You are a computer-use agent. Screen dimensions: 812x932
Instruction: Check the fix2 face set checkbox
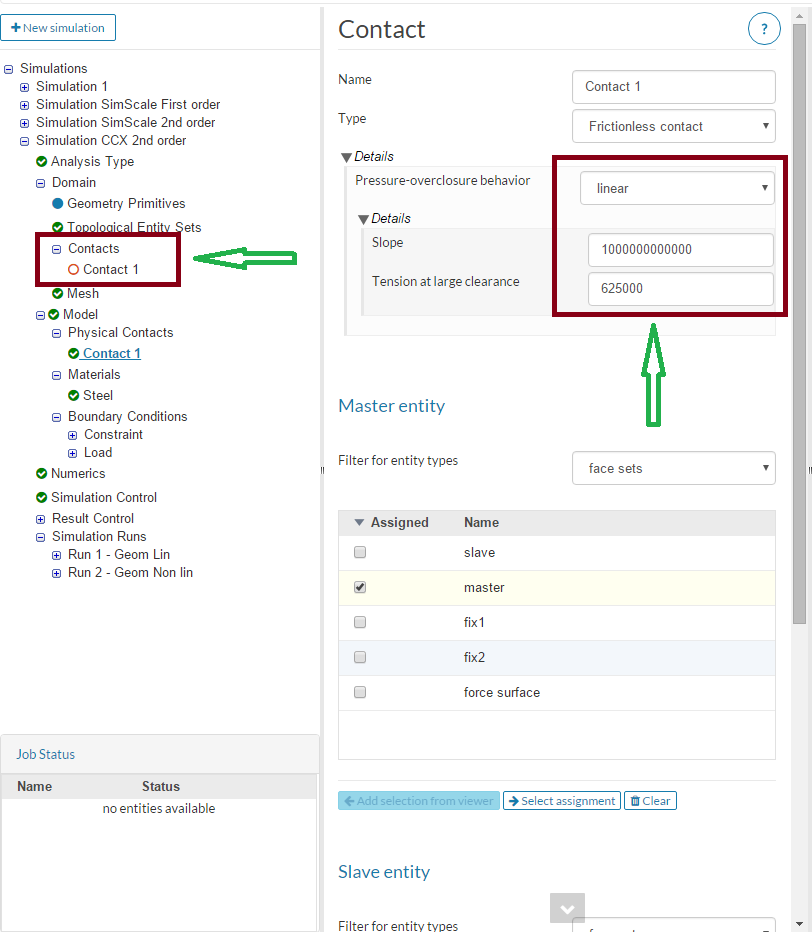coord(360,657)
